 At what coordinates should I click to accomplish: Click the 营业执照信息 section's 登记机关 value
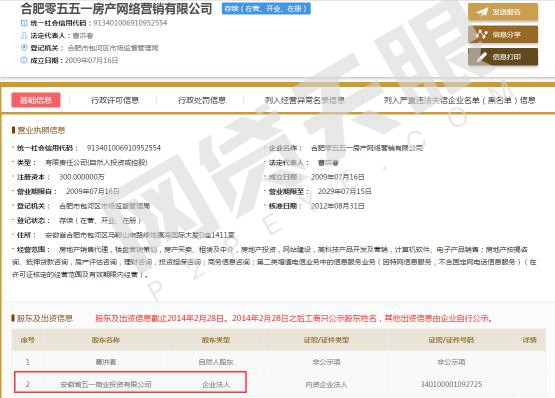coord(104,206)
